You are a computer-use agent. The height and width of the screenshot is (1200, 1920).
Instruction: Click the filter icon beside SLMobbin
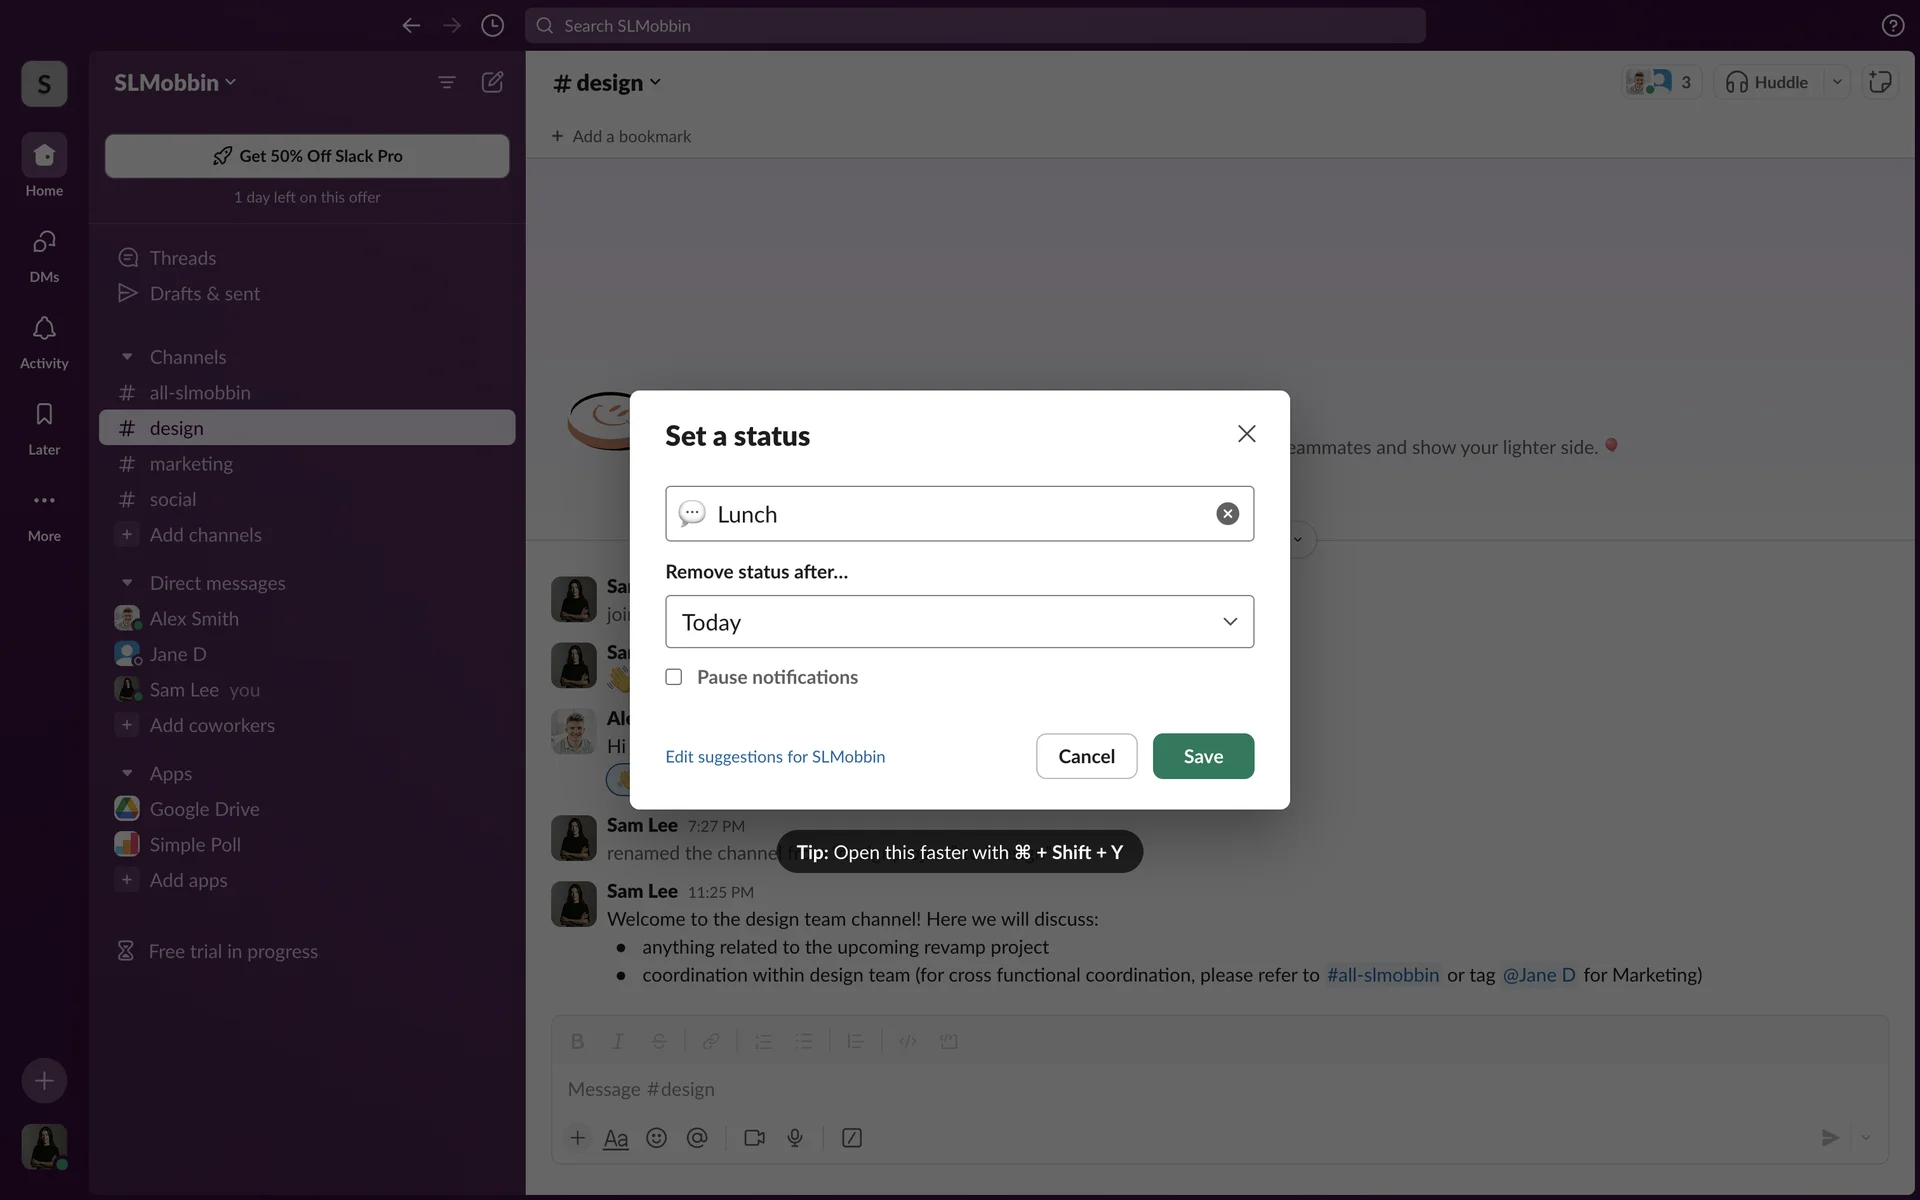(447, 82)
